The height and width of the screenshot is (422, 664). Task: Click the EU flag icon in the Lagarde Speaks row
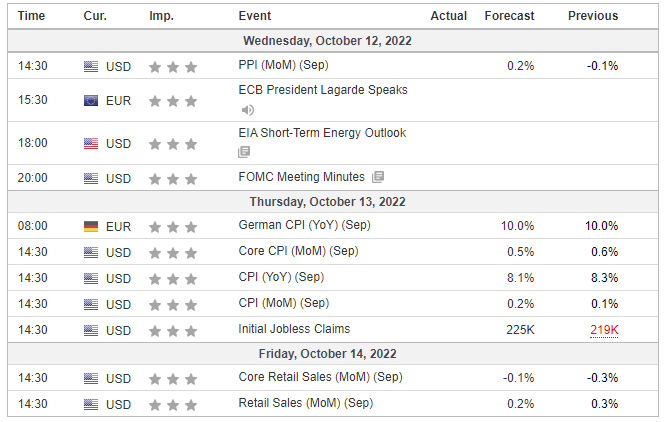click(91, 101)
